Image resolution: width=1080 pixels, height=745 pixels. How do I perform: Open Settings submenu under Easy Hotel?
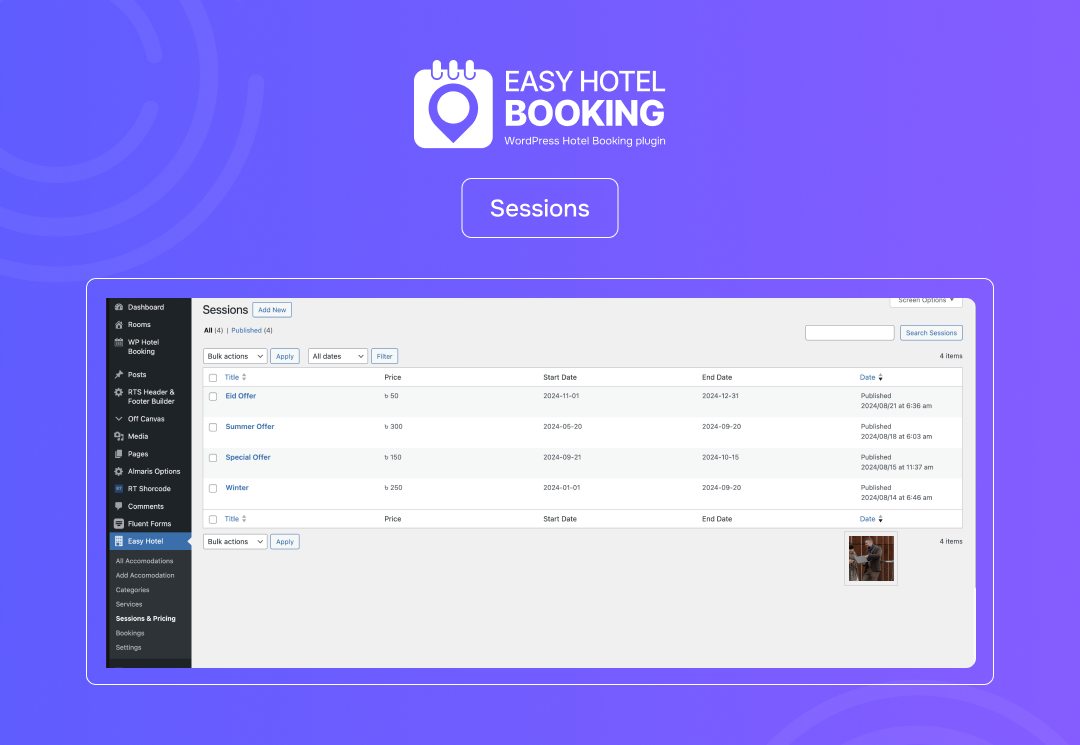tap(128, 648)
